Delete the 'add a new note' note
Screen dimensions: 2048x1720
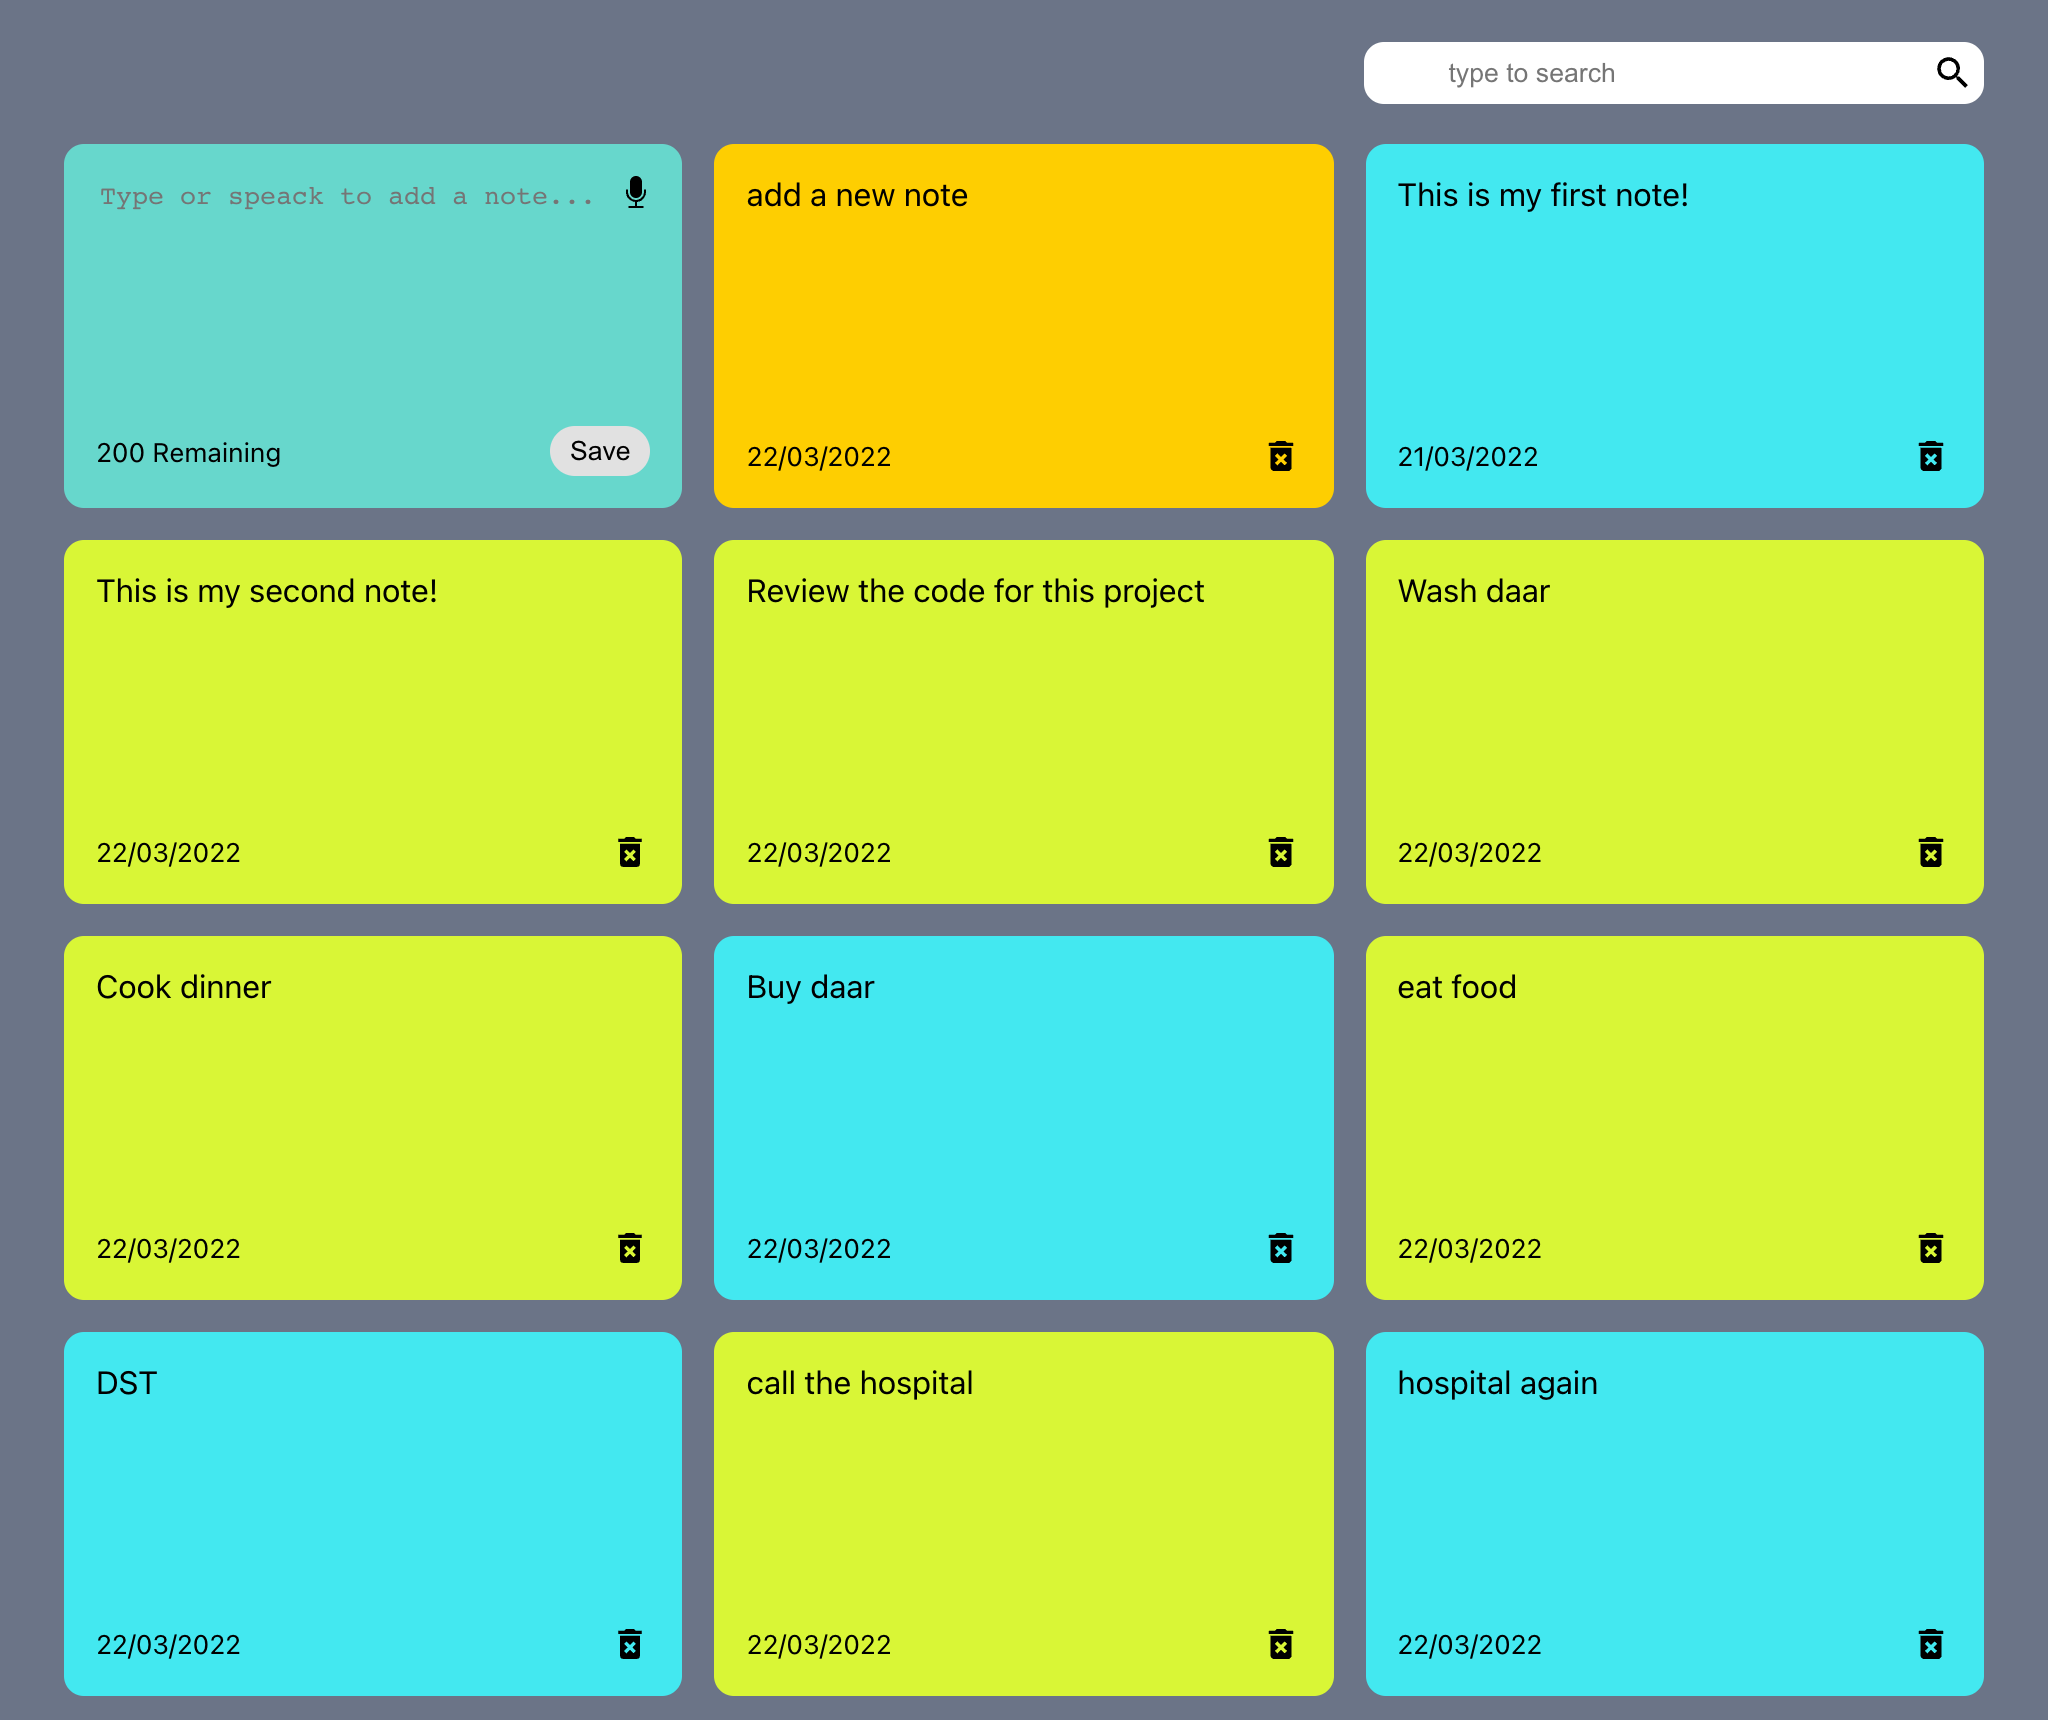coord(1280,456)
